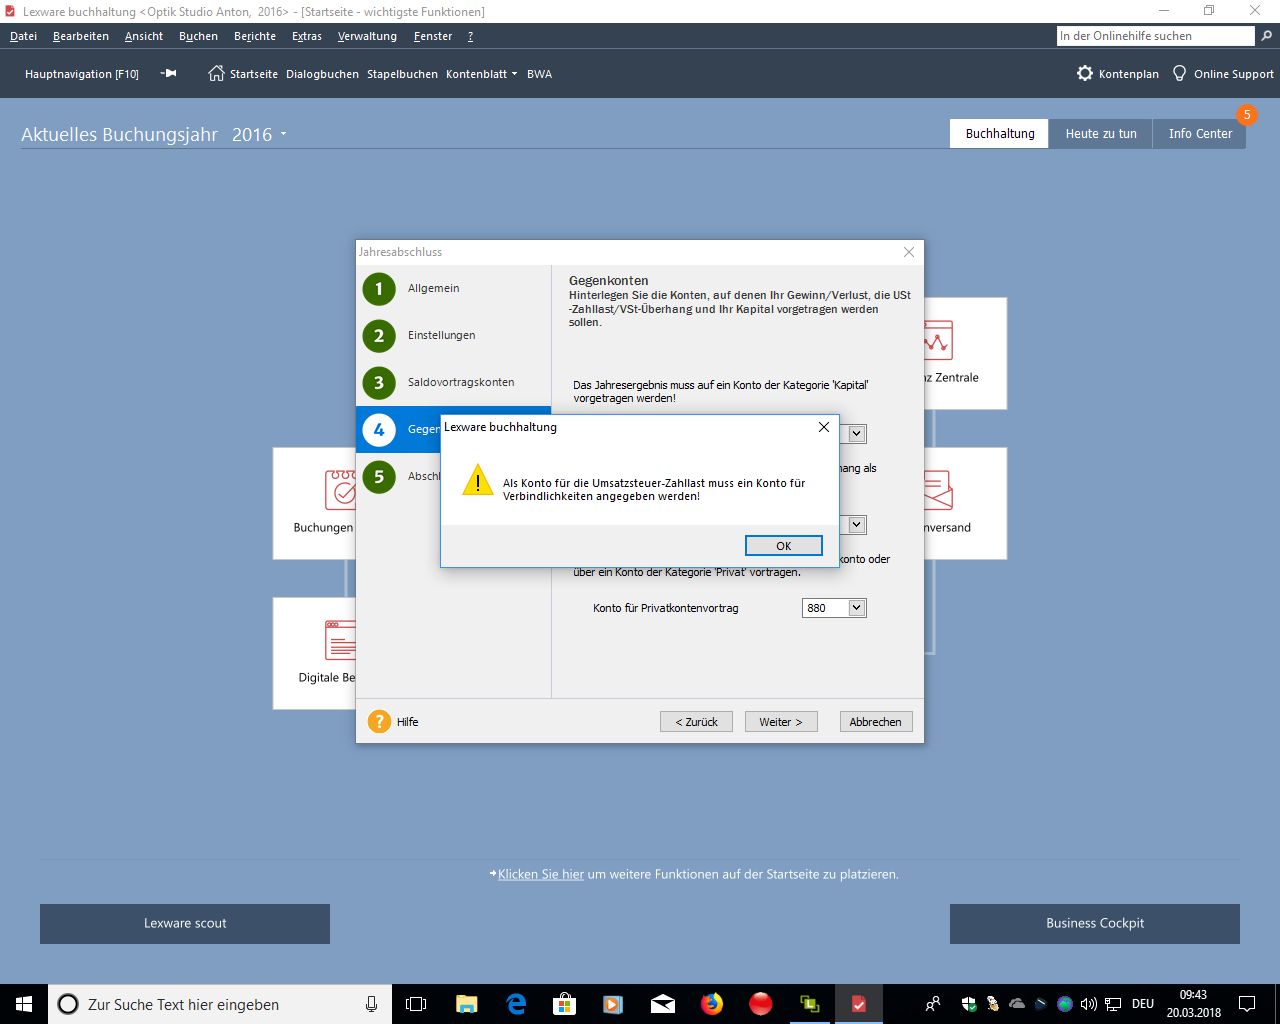
Task: Click the yellow warning triangle icon
Action: 478,481
